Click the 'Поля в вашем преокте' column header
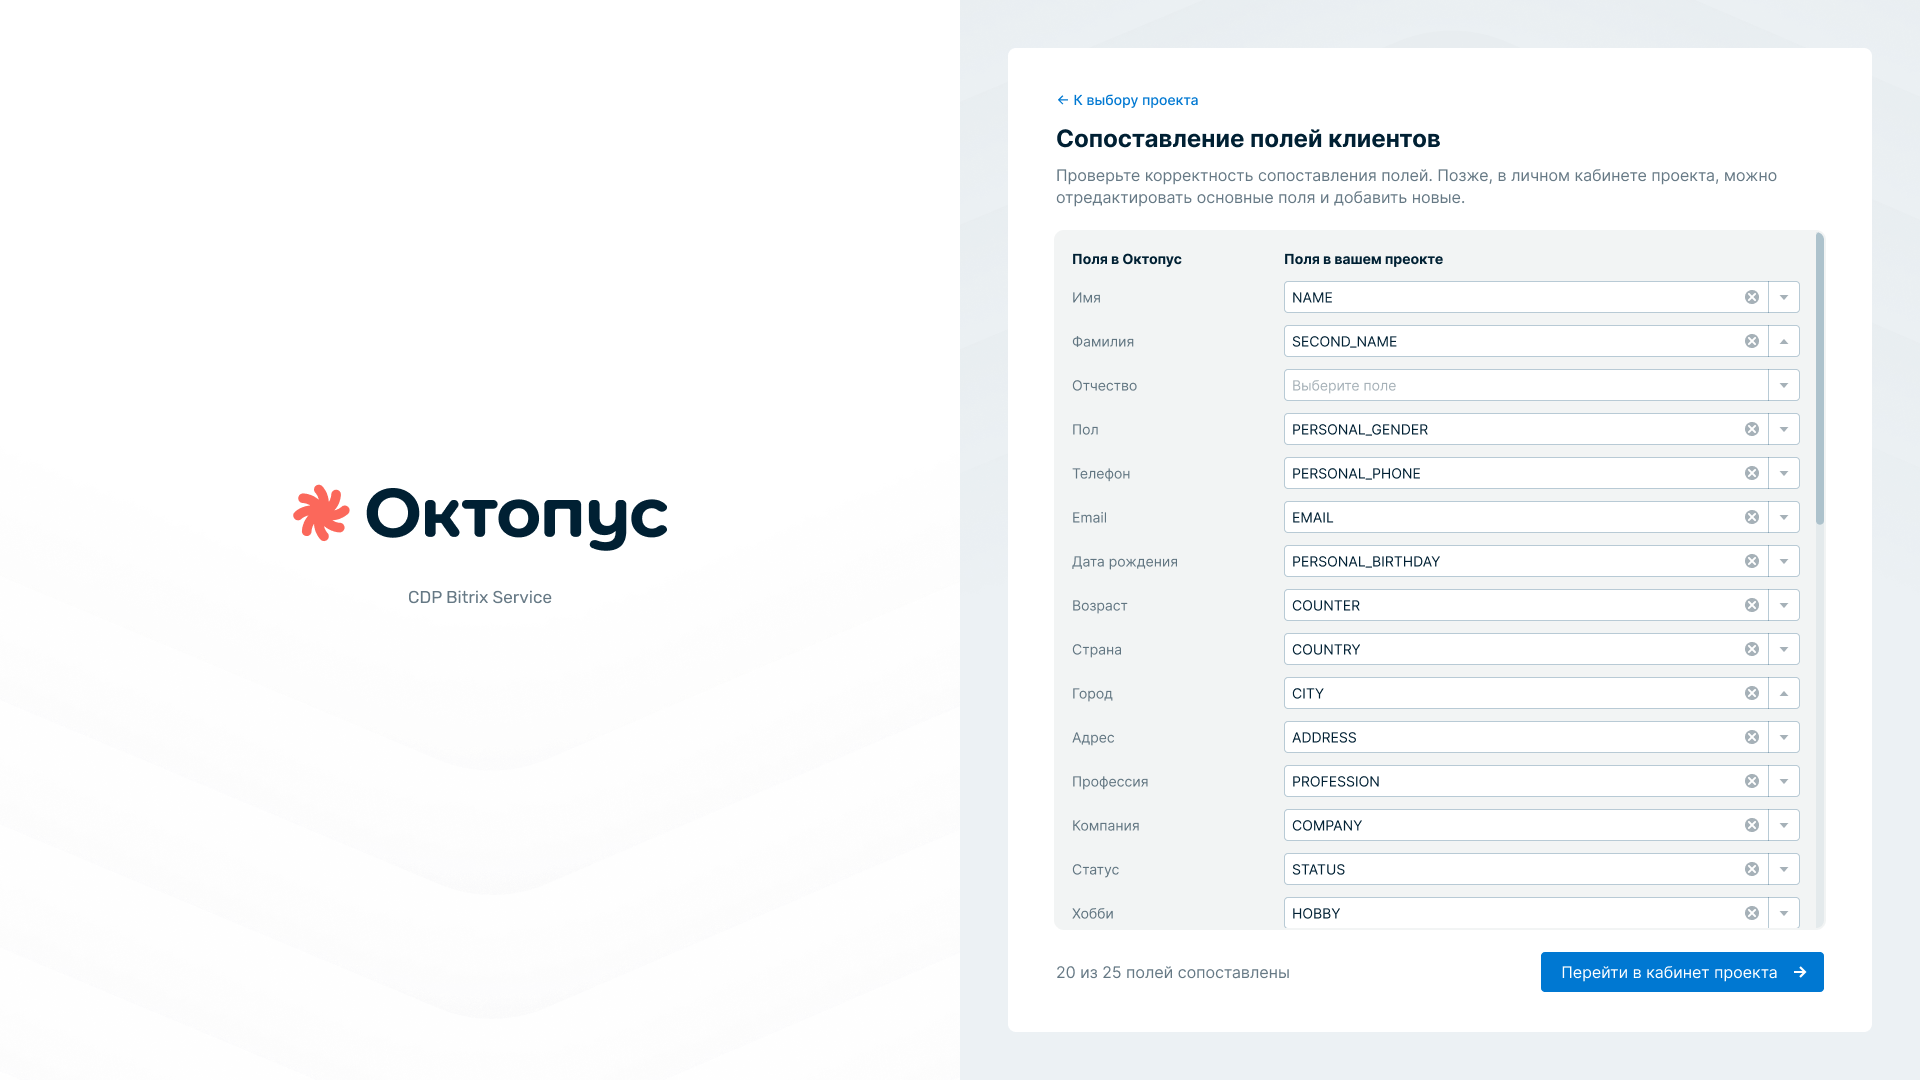 point(1363,259)
